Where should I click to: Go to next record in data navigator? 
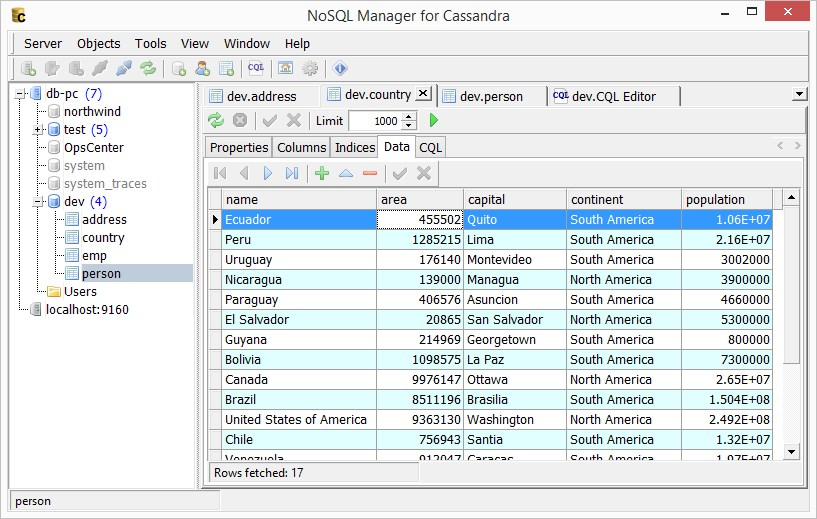[268, 173]
